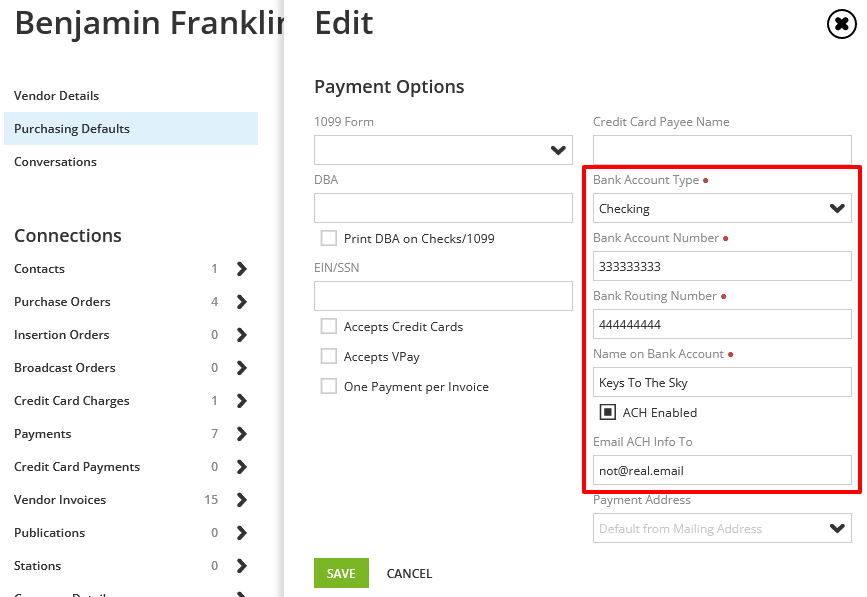Screen dimensions: 867x597
Task: Open Credit Card Payments connection arrow
Action: [241, 467]
